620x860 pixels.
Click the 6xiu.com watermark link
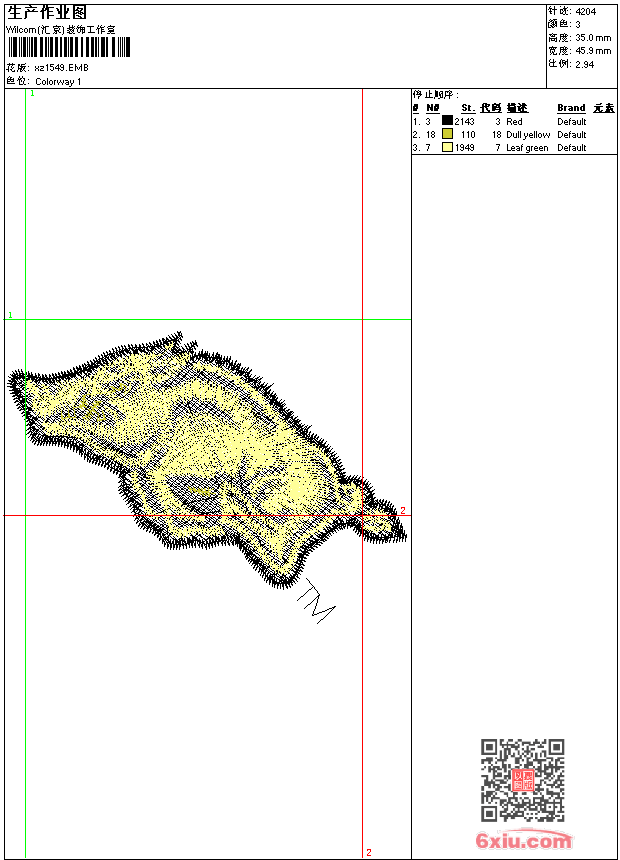(x=524, y=841)
